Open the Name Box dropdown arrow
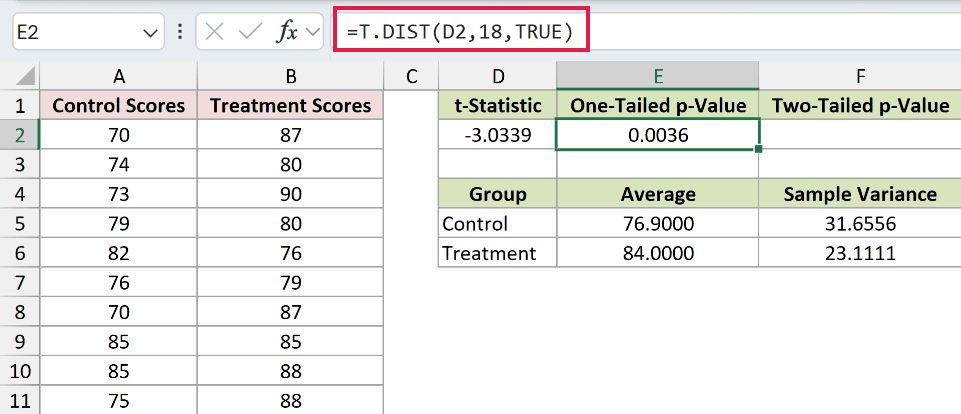 click(x=150, y=33)
